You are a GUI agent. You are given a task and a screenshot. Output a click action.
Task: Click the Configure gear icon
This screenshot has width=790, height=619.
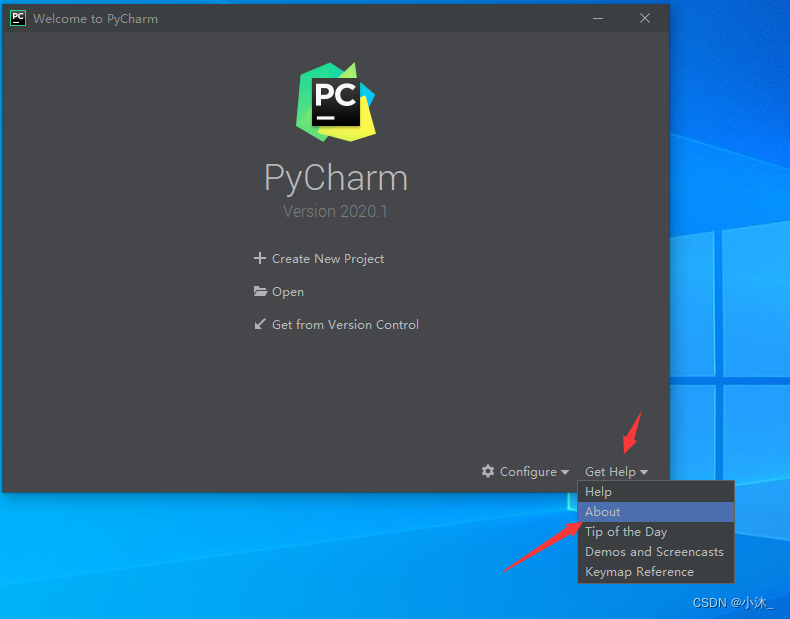coord(488,471)
